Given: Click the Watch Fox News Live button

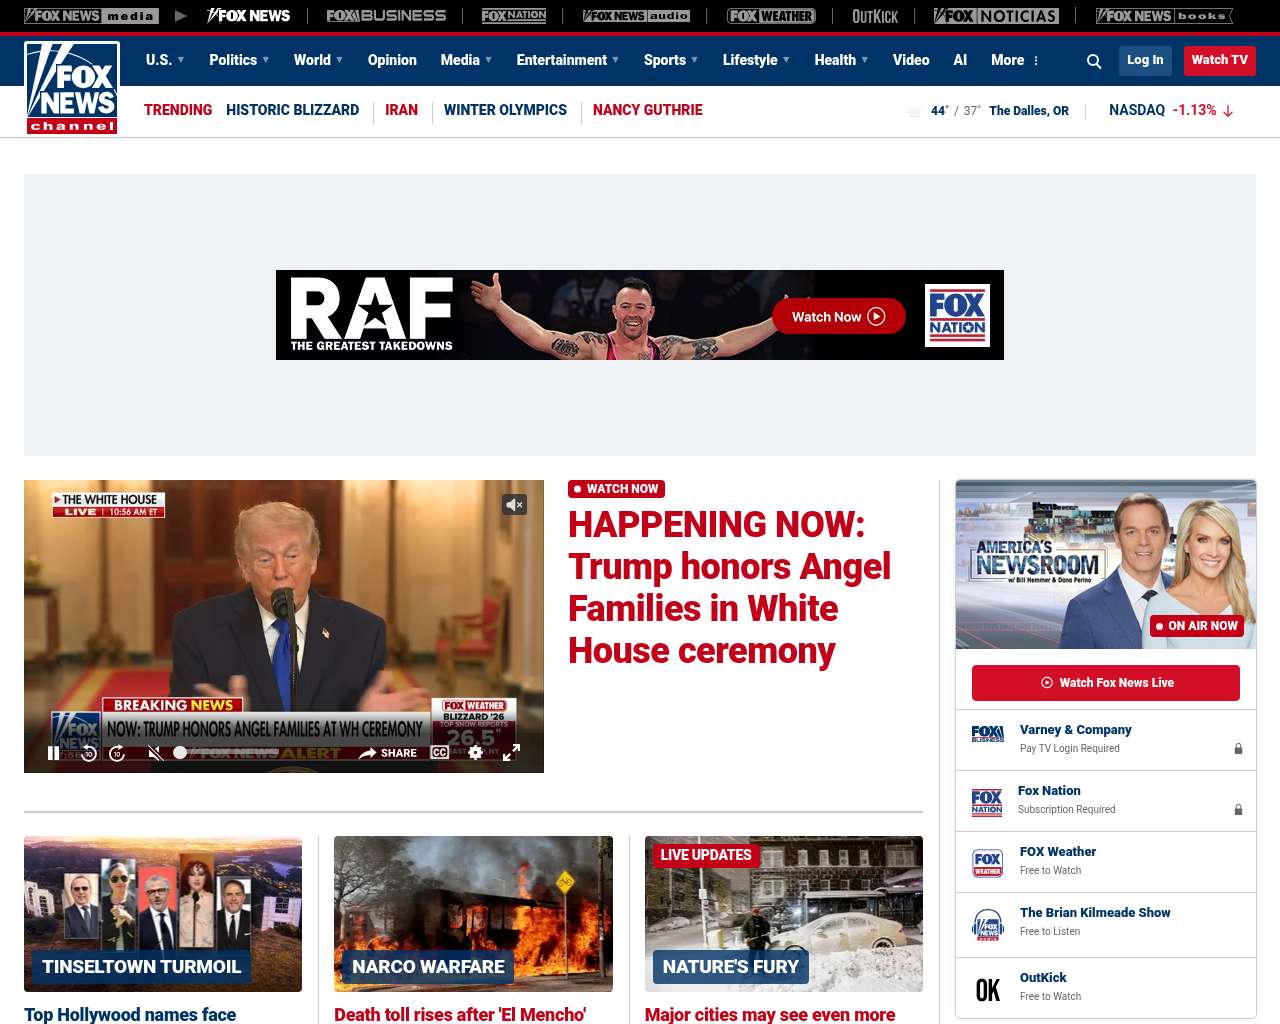Looking at the screenshot, I should (1105, 683).
